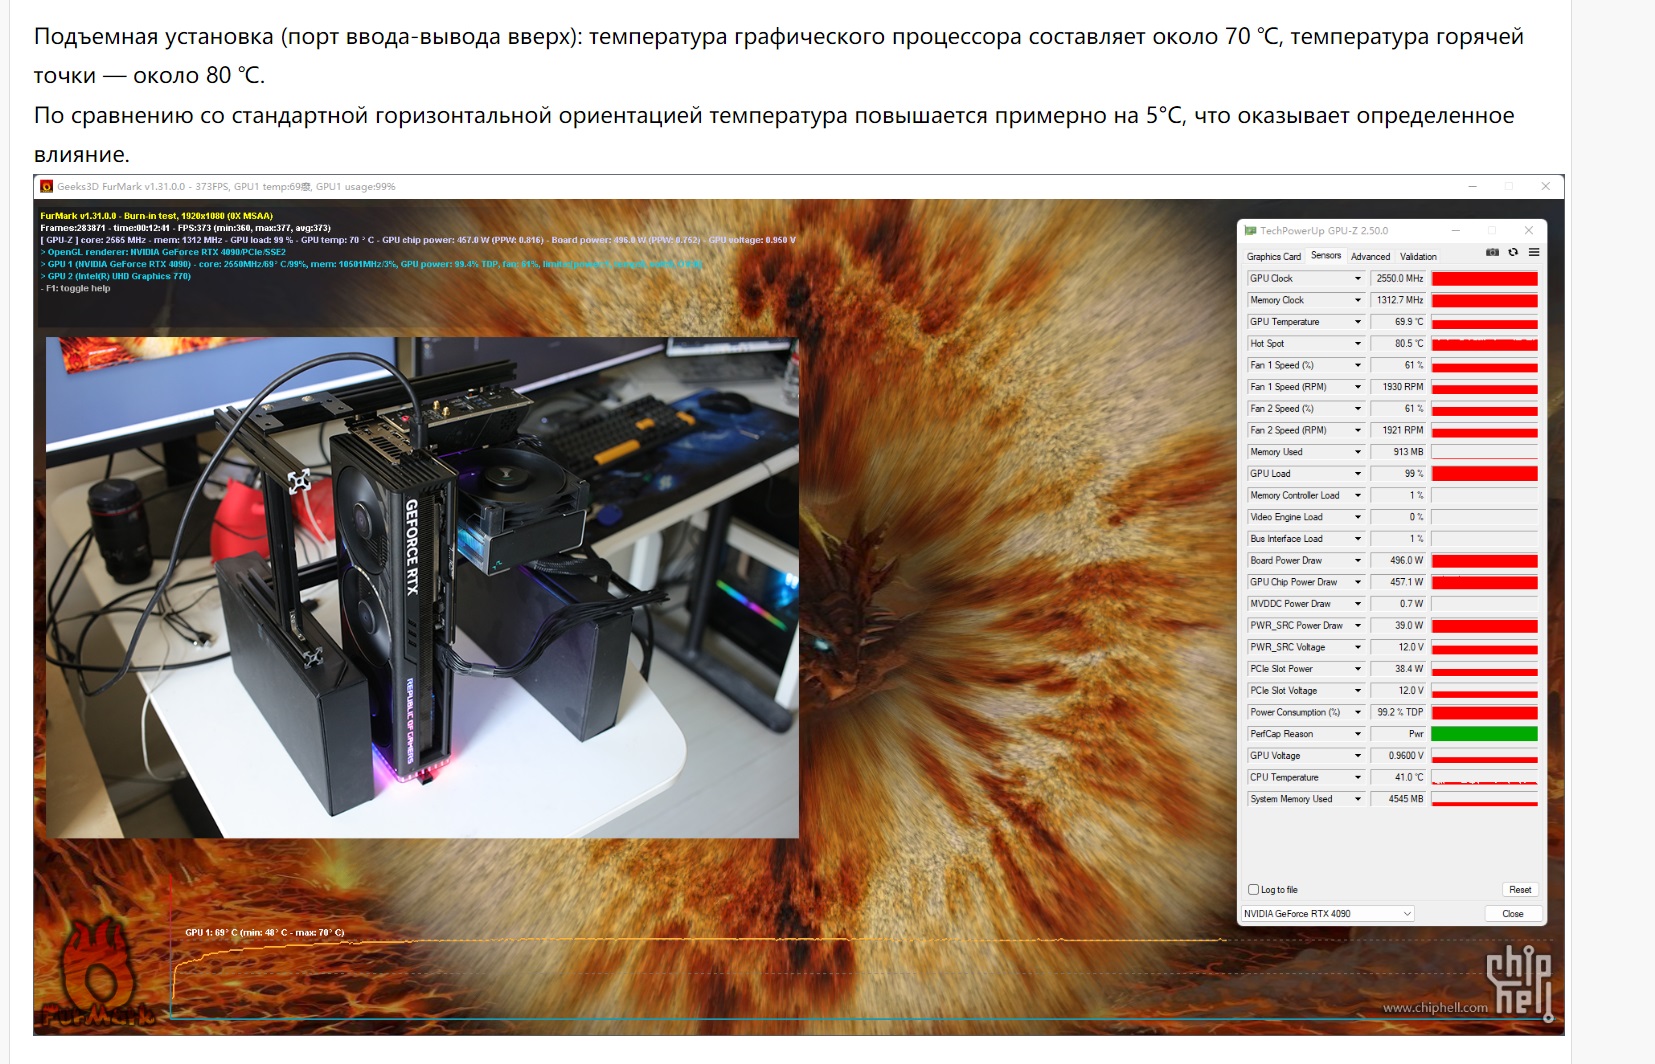Screen dimensions: 1655x1064
Task: Expand the PCIe Slot Power dropdown
Action: pos(1358,669)
